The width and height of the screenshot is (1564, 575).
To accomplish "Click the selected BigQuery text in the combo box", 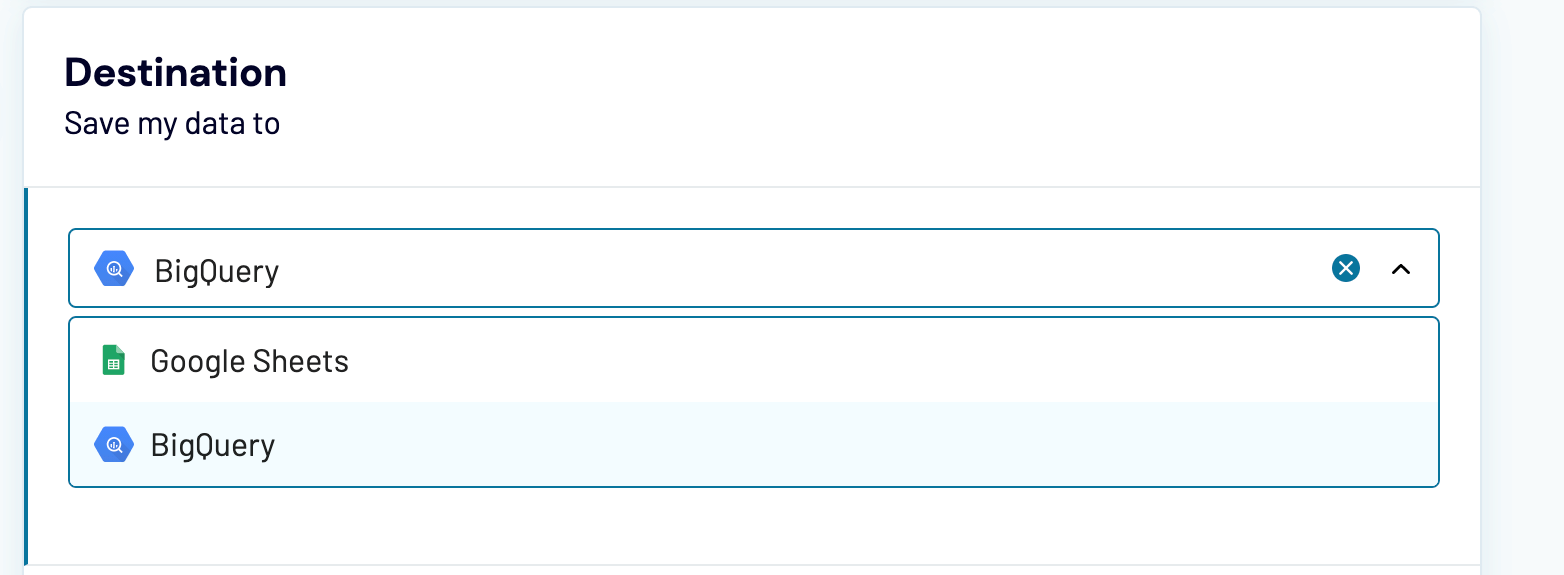I will tap(216, 271).
